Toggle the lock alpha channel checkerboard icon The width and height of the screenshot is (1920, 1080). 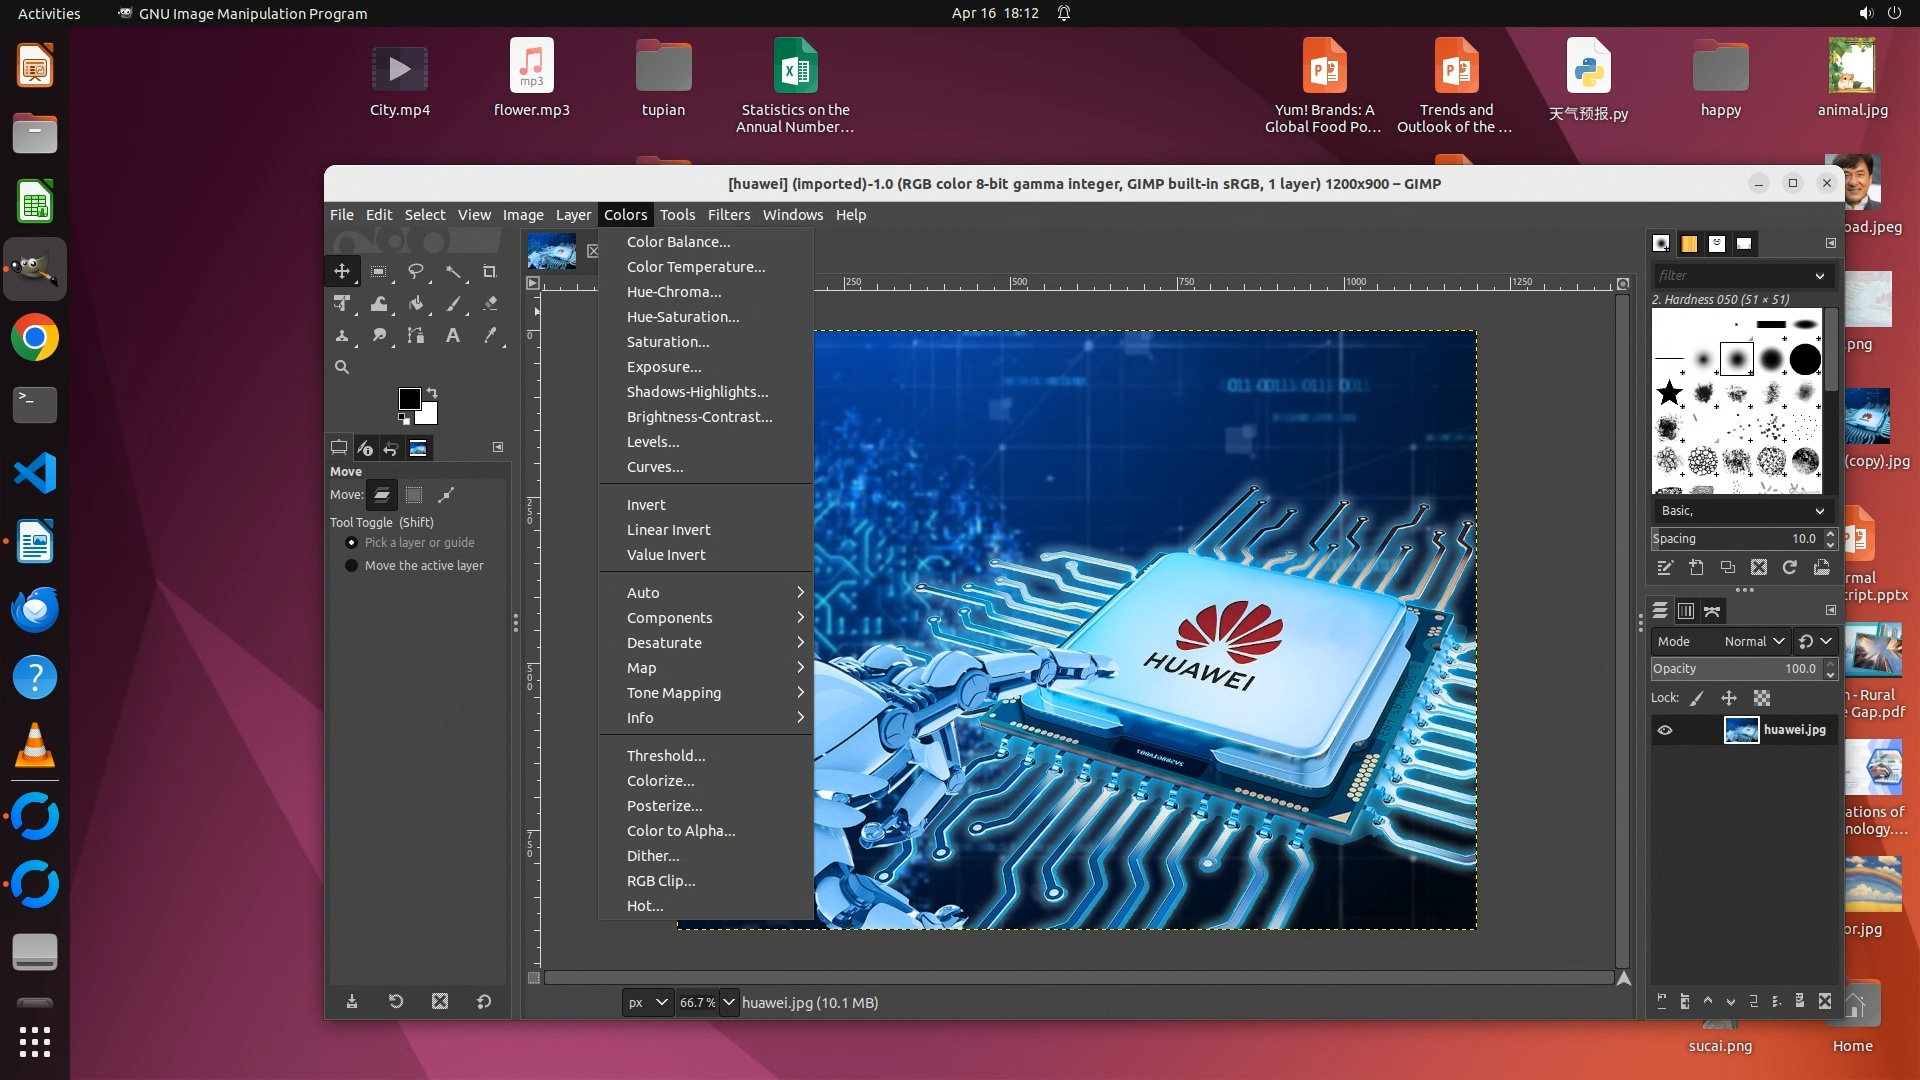click(x=1762, y=698)
